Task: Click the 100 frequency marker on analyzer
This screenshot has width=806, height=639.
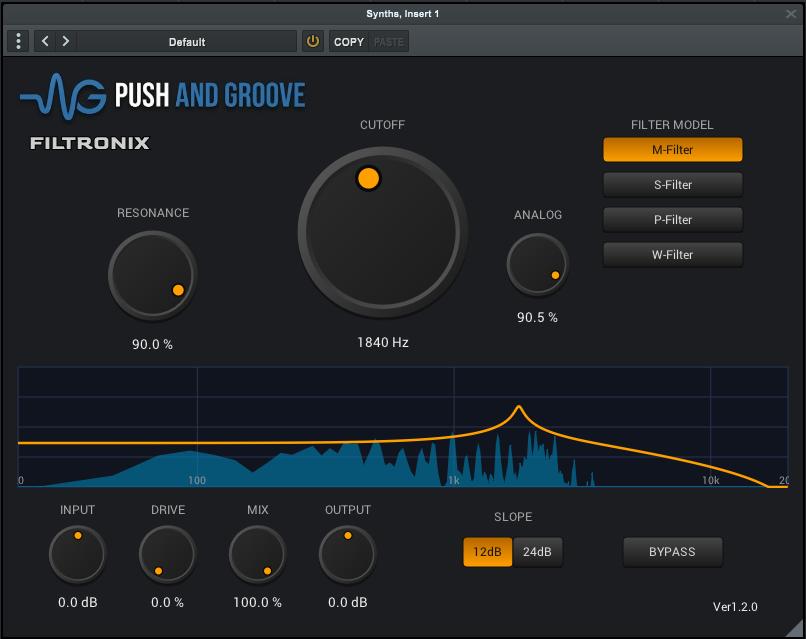Action: tap(197, 480)
